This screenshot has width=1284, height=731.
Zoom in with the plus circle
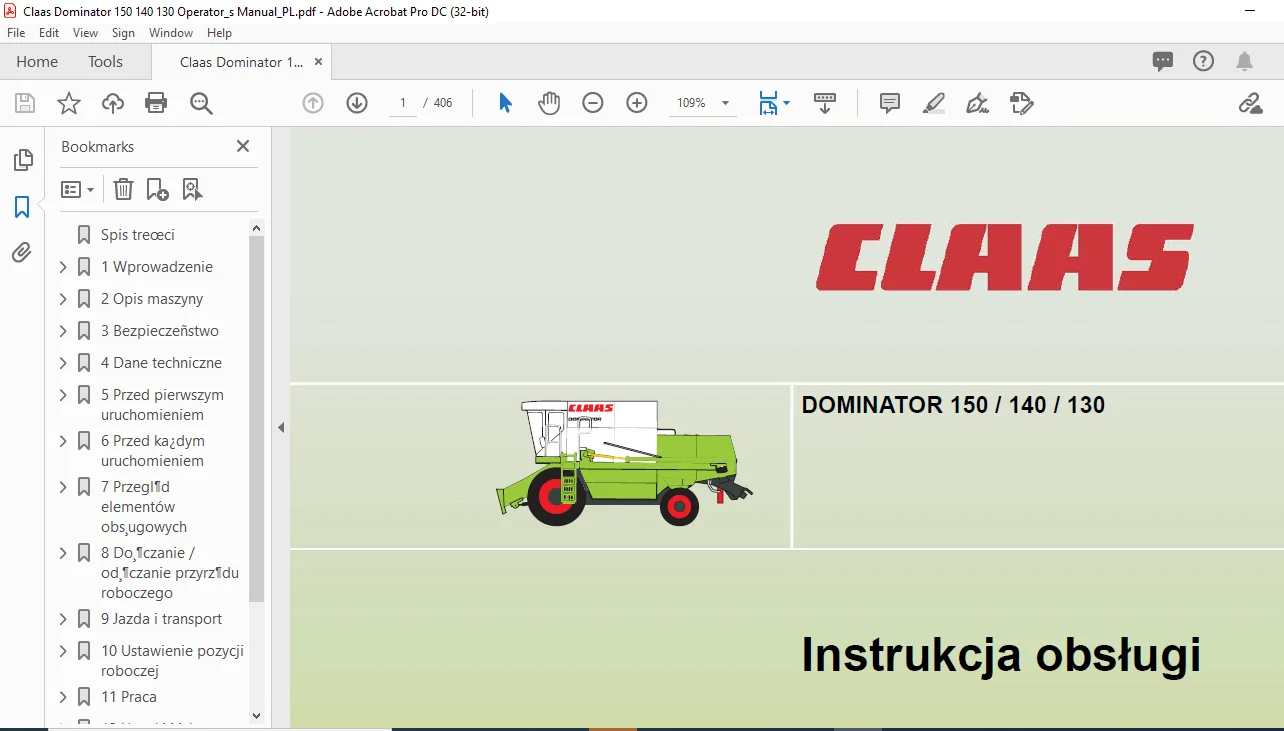click(637, 103)
